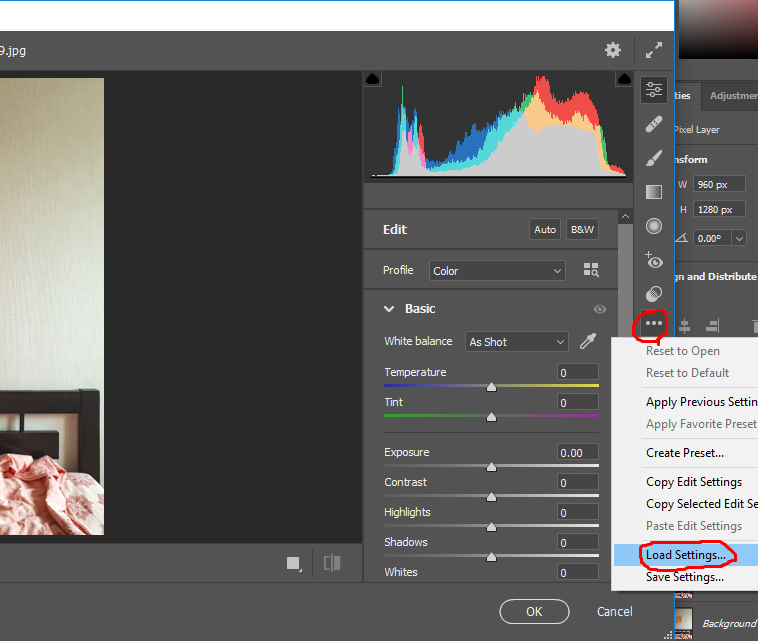
Task: Click the Temperature slider handle
Action: [x=491, y=386]
